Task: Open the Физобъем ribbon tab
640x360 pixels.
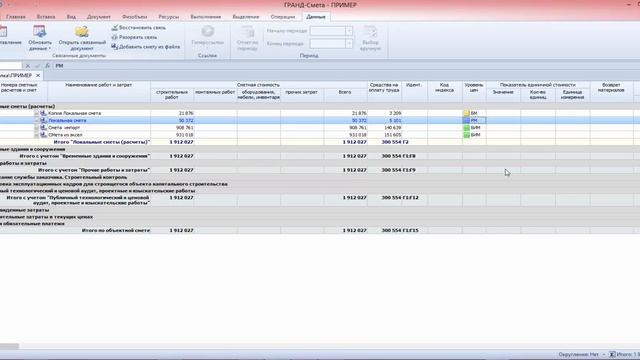Action: [x=134, y=17]
